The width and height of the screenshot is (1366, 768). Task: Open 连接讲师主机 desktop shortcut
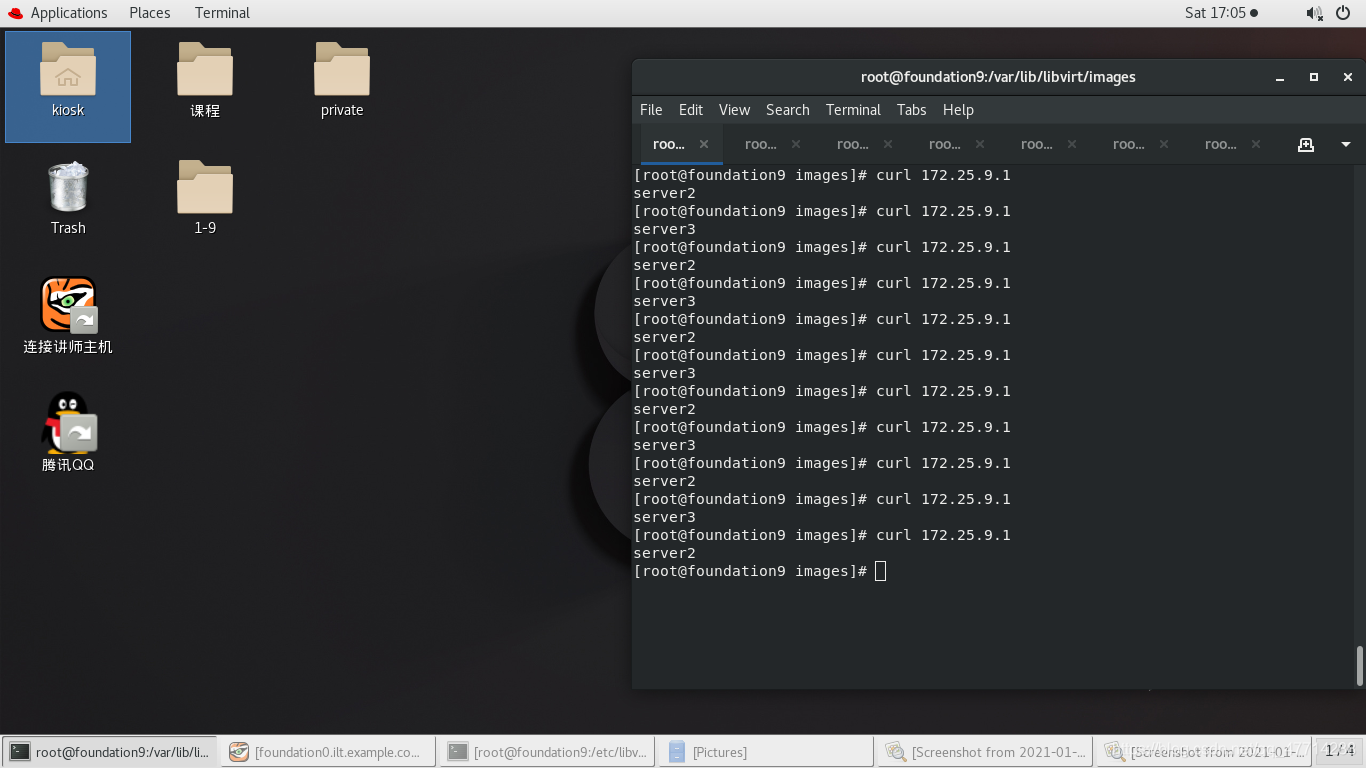(x=67, y=305)
